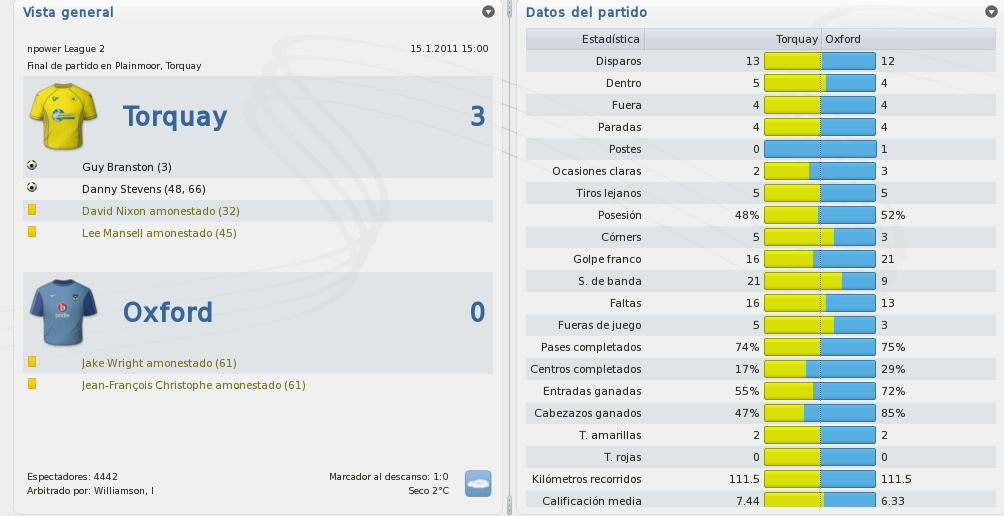Open the Torquay team name link
1004x516 pixels.
(x=175, y=117)
